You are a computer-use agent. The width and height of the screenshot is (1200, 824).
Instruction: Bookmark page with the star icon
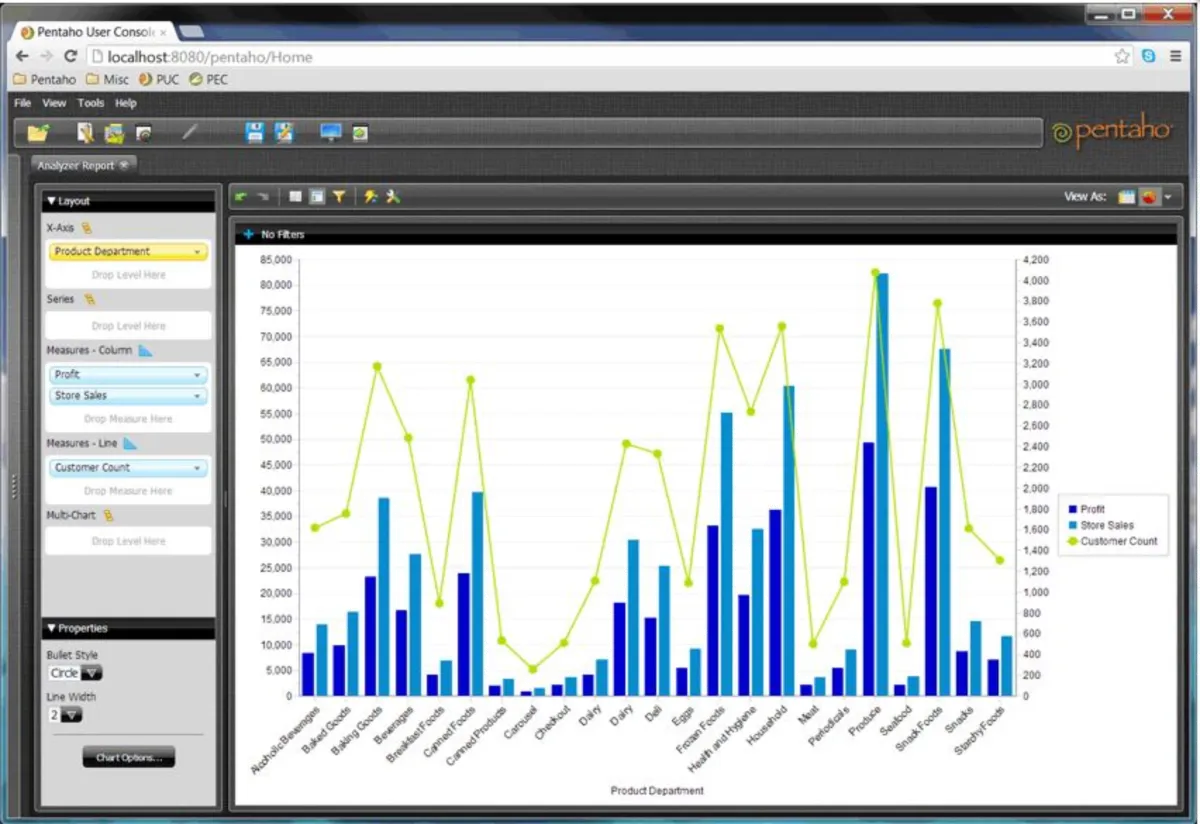point(1122,57)
